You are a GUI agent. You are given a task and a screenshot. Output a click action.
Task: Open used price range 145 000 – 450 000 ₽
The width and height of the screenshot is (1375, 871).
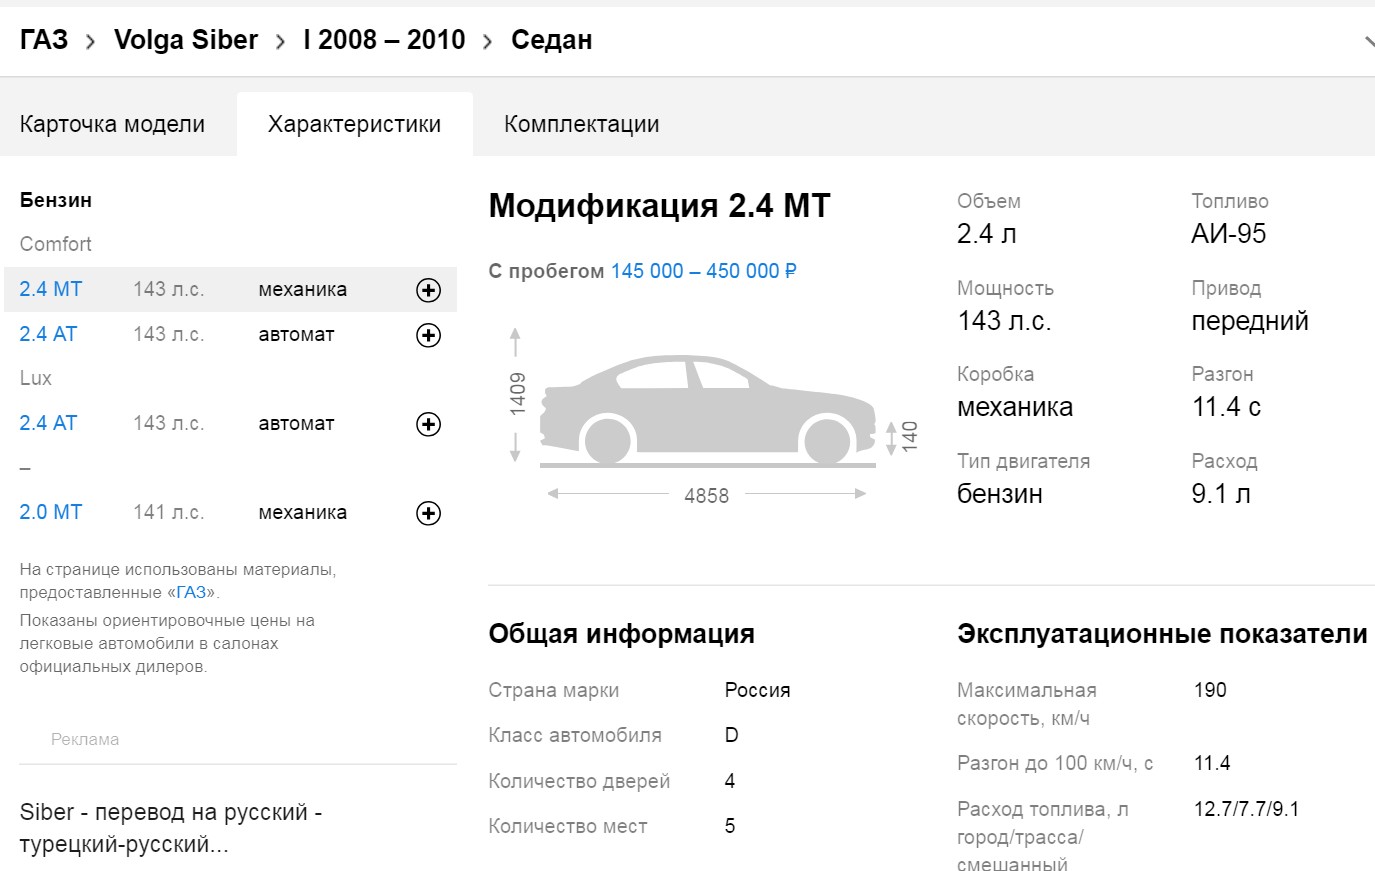(704, 271)
